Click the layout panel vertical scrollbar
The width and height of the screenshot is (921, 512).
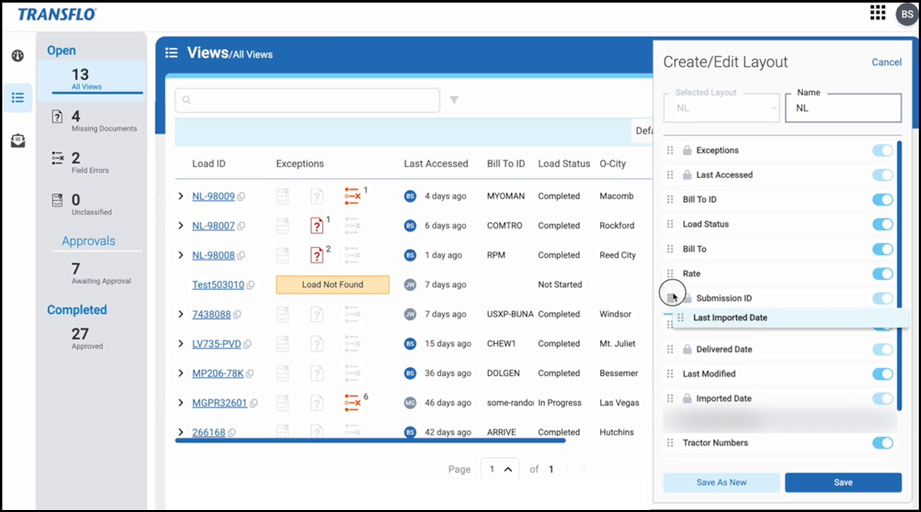(x=899, y=275)
